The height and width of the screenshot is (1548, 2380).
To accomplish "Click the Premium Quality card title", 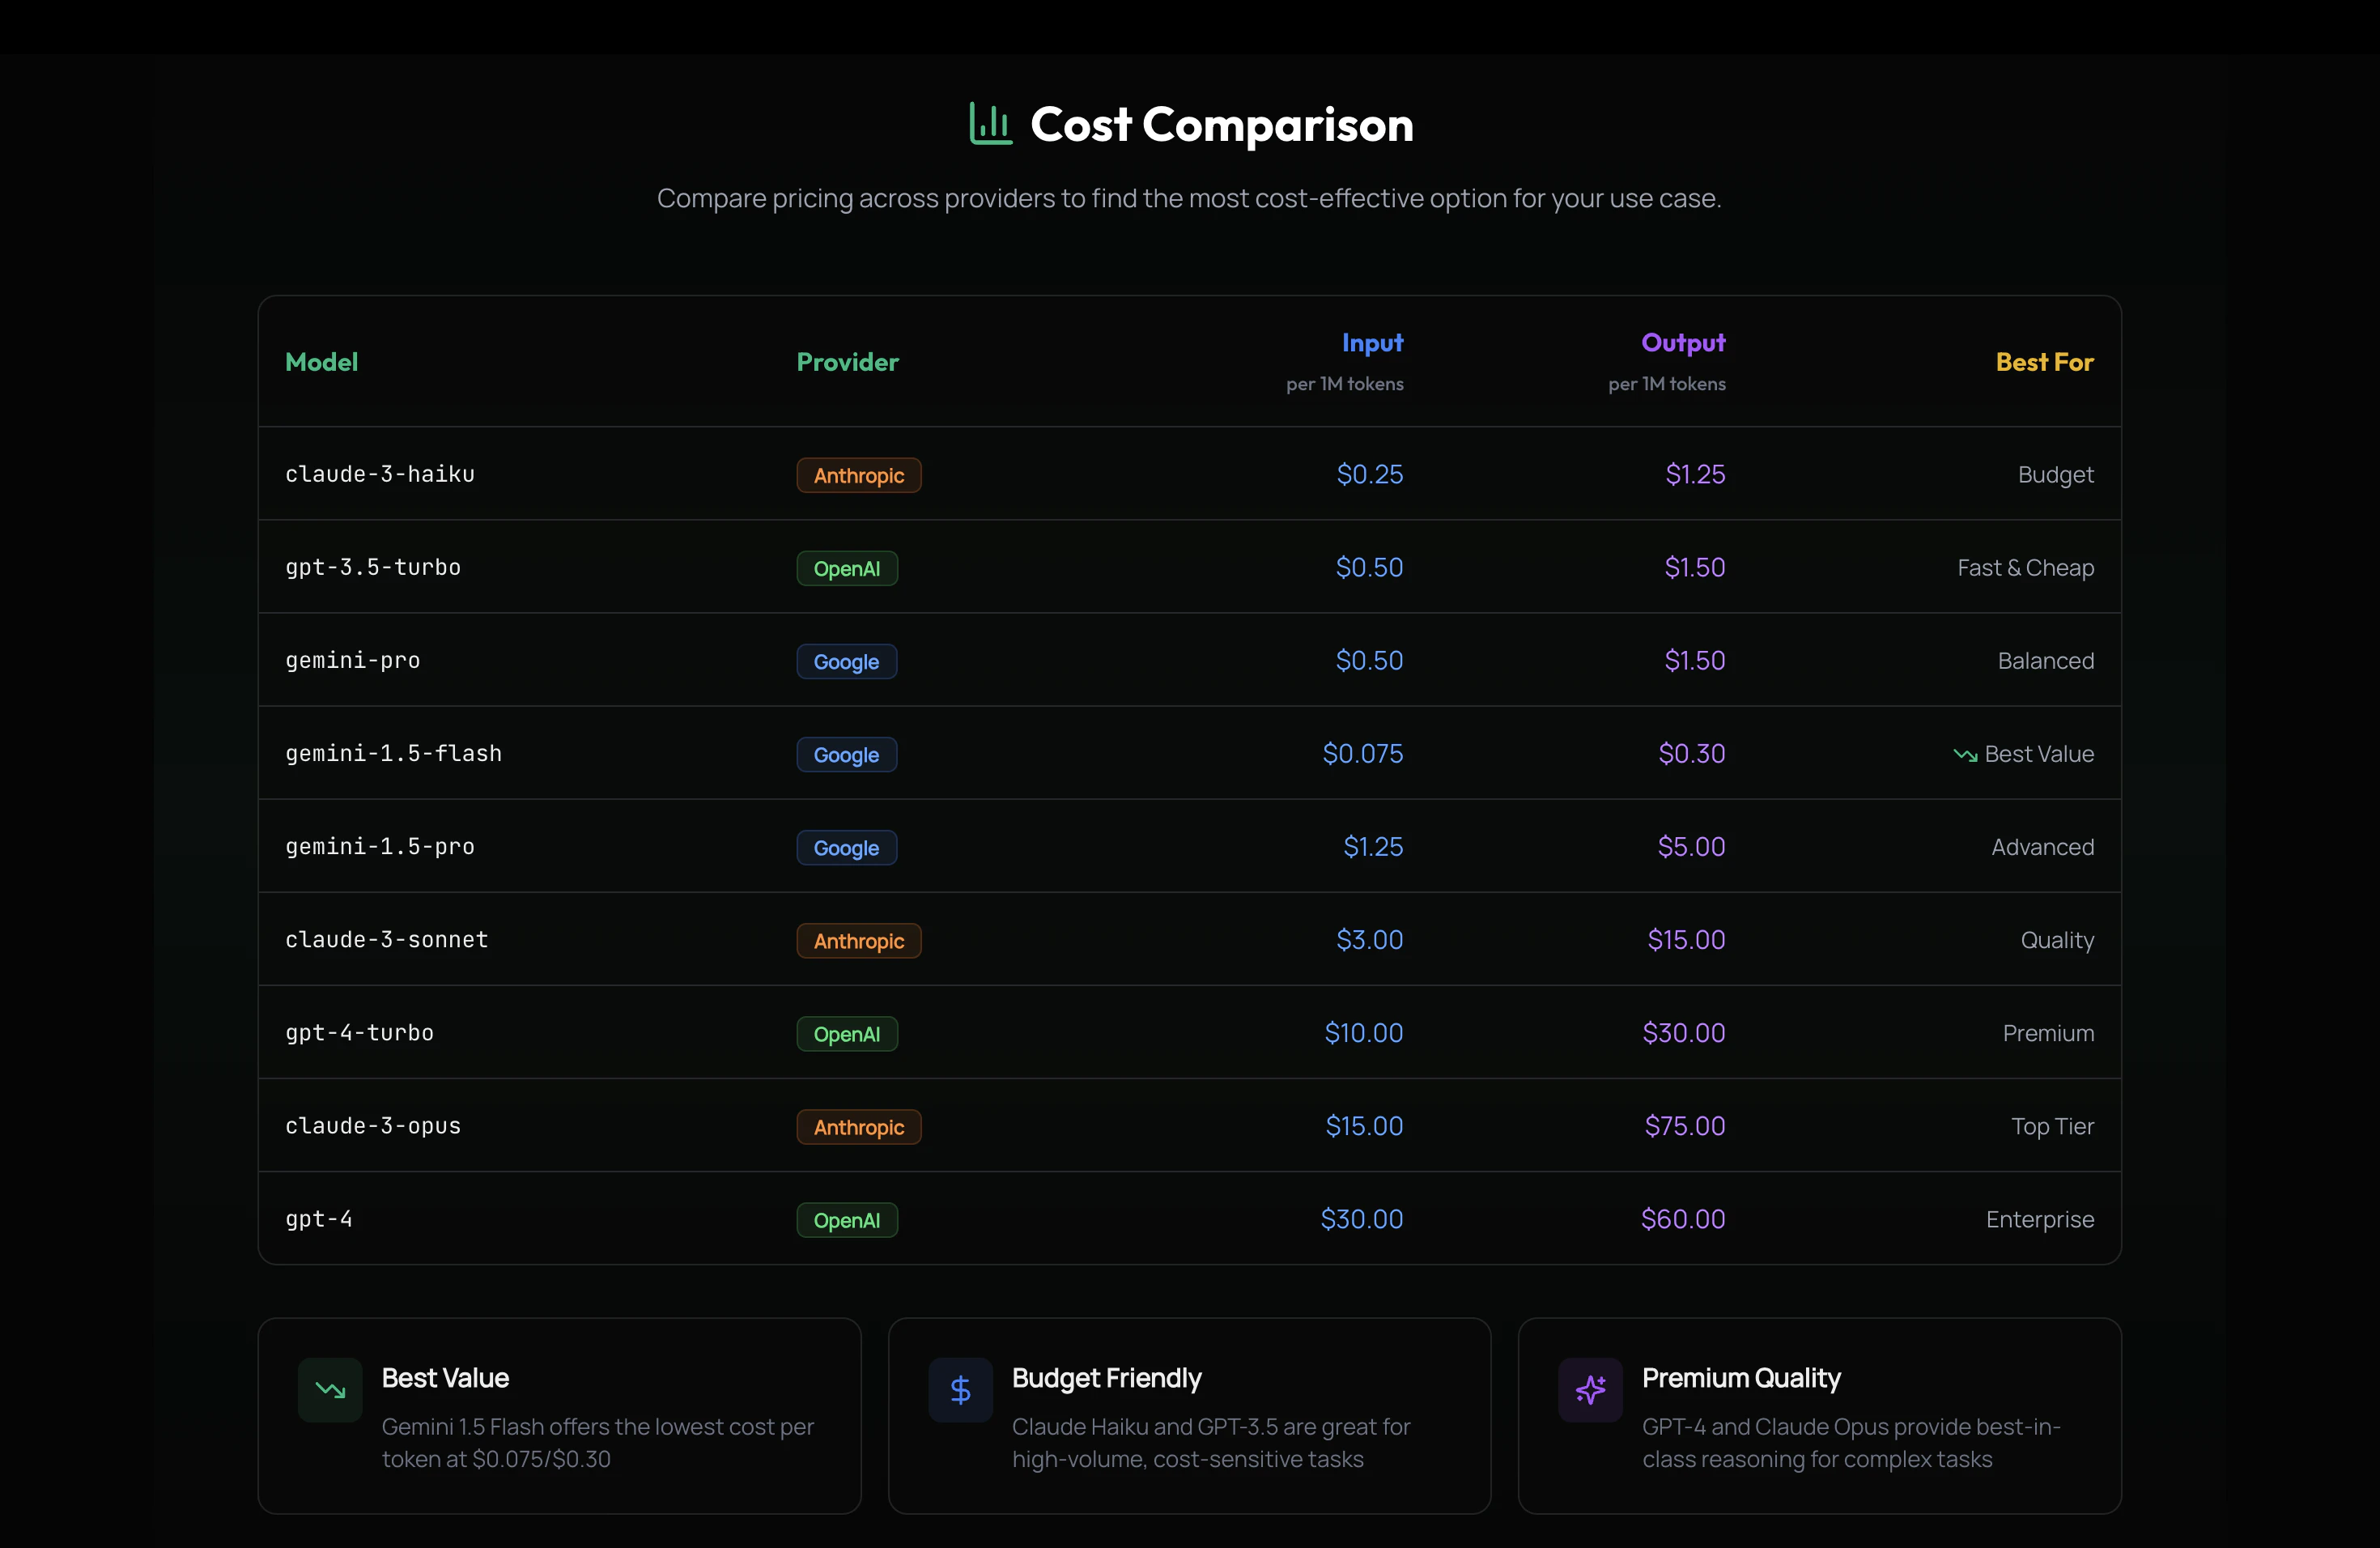I will pyautogui.click(x=1740, y=1378).
